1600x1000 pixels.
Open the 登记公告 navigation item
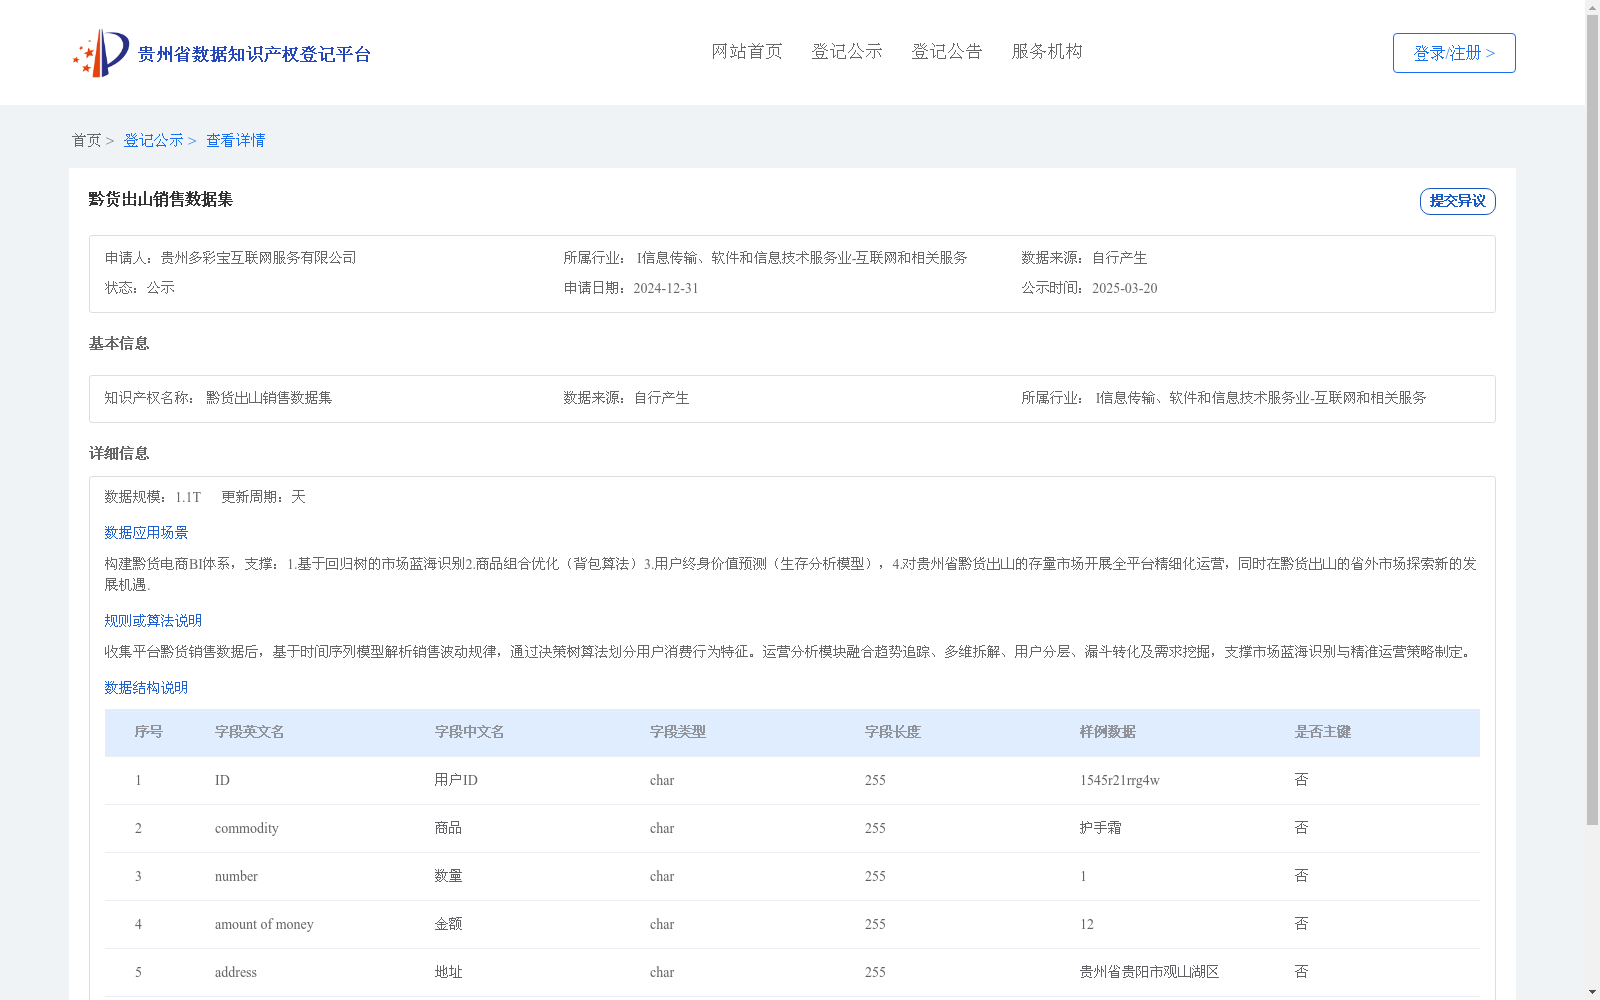pyautogui.click(x=947, y=51)
